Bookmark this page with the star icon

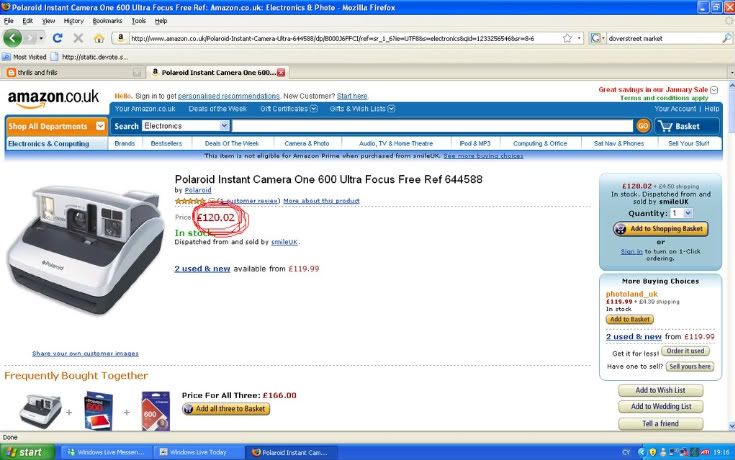coord(567,38)
